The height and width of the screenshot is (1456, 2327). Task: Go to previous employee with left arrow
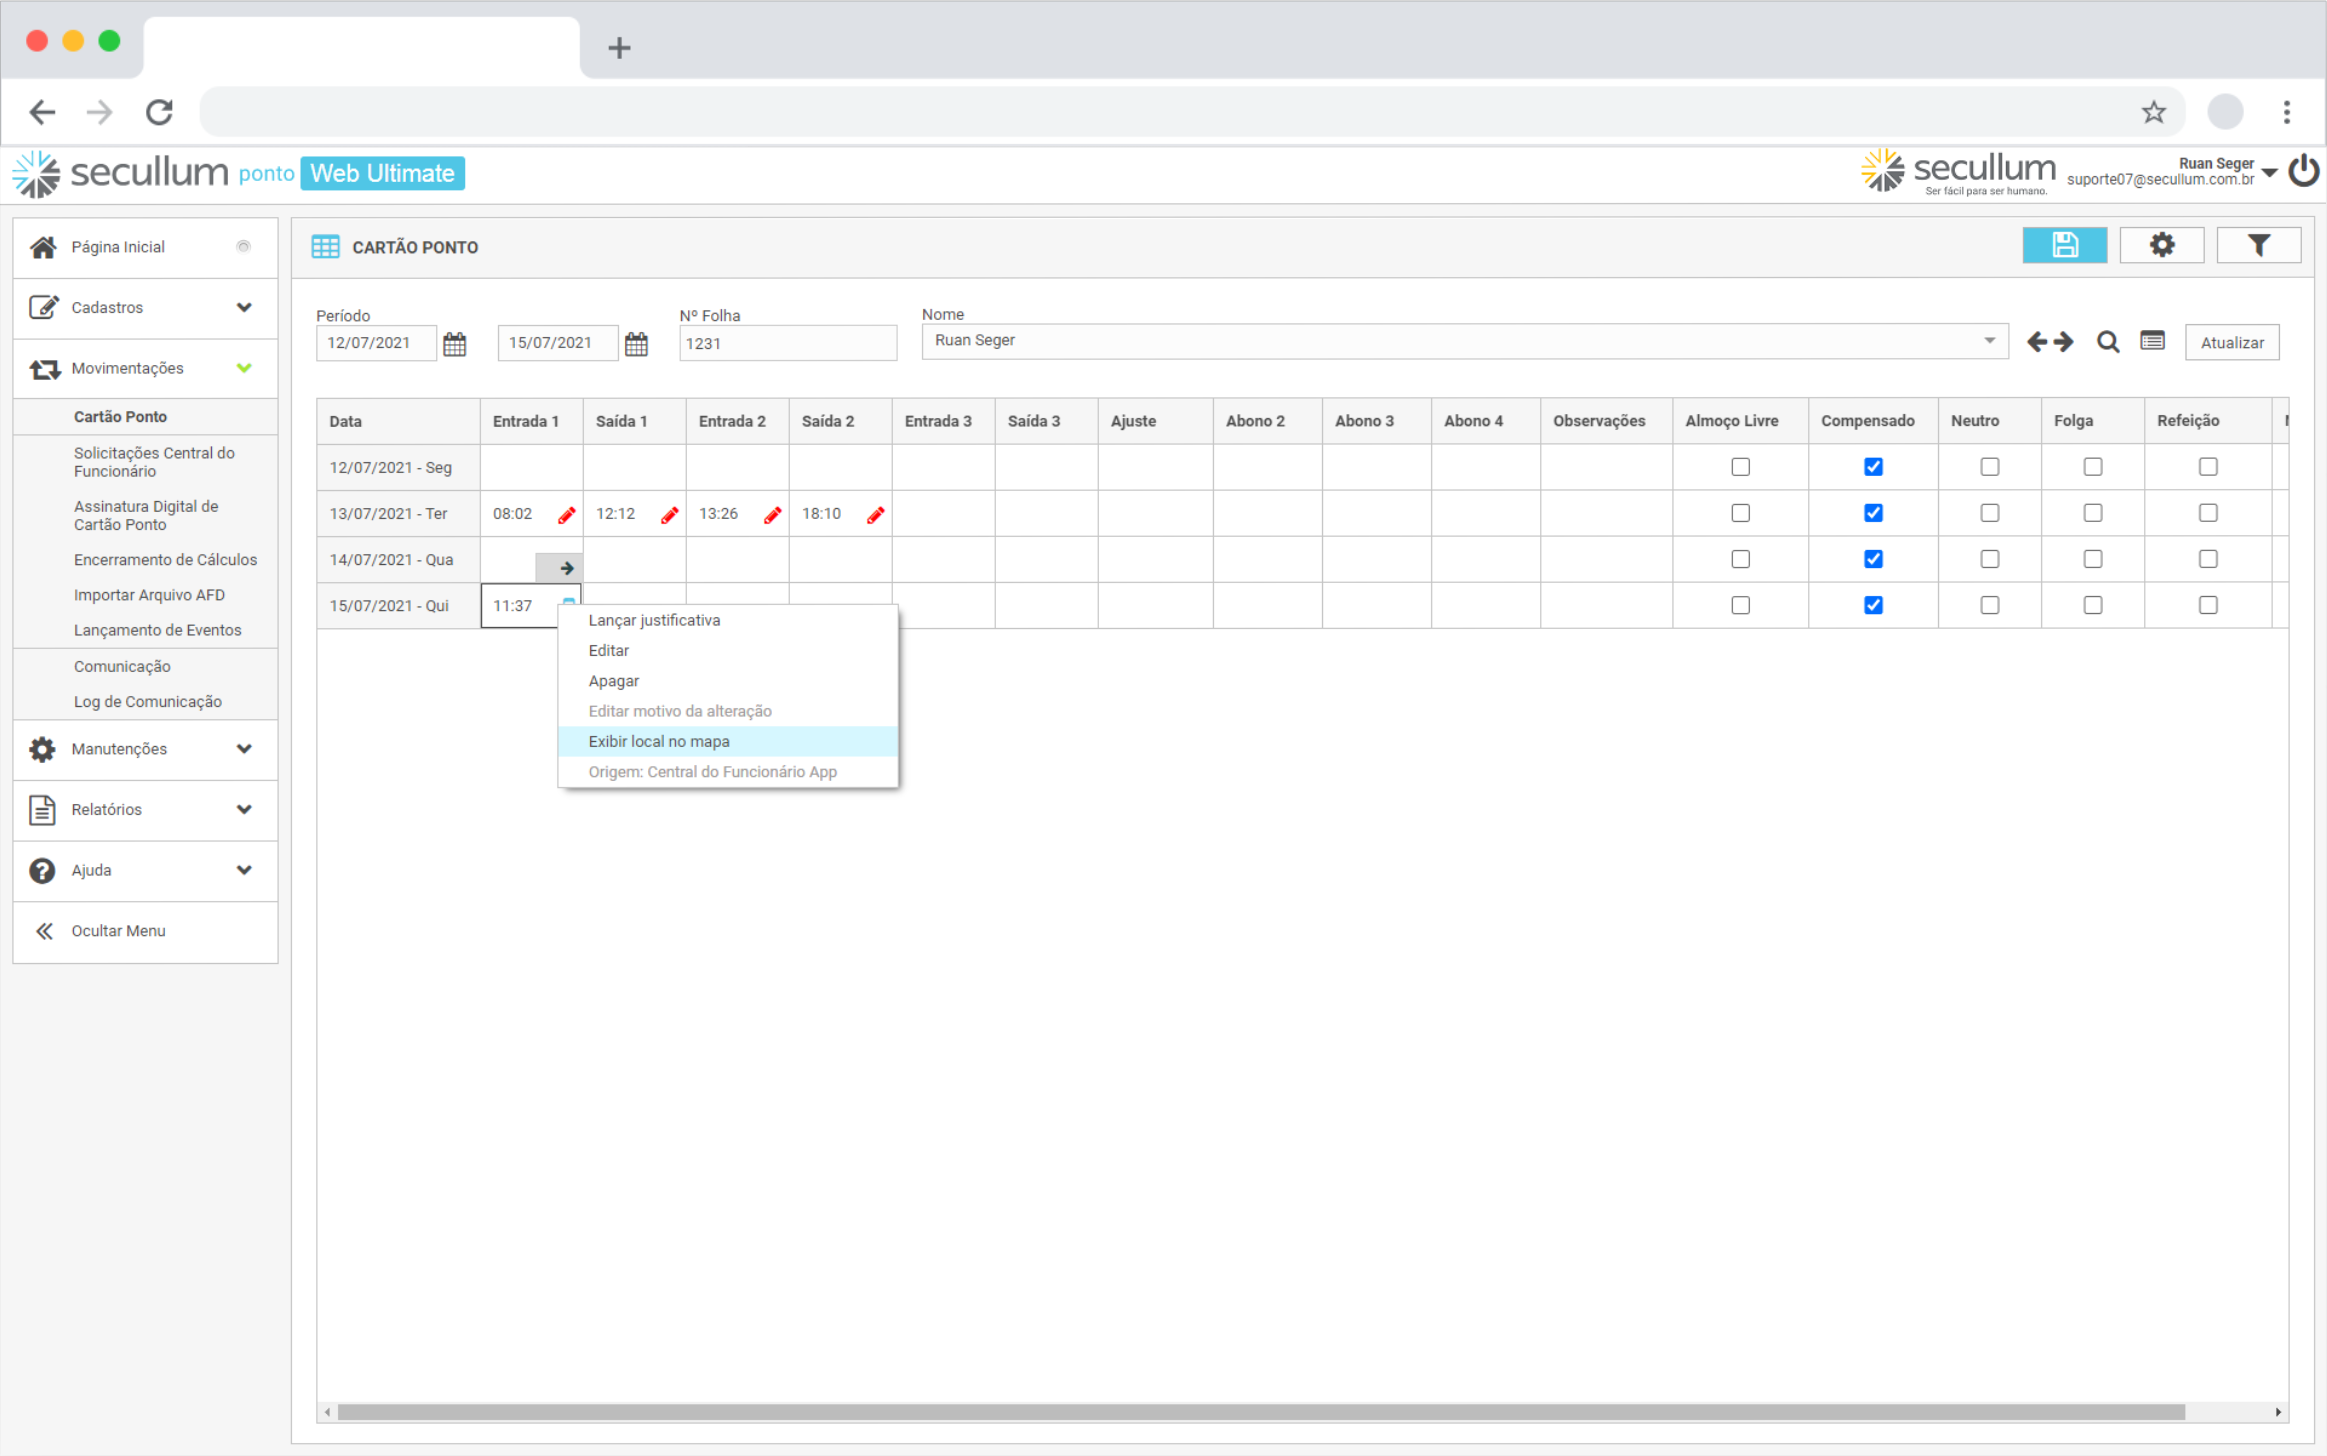pos(2036,343)
